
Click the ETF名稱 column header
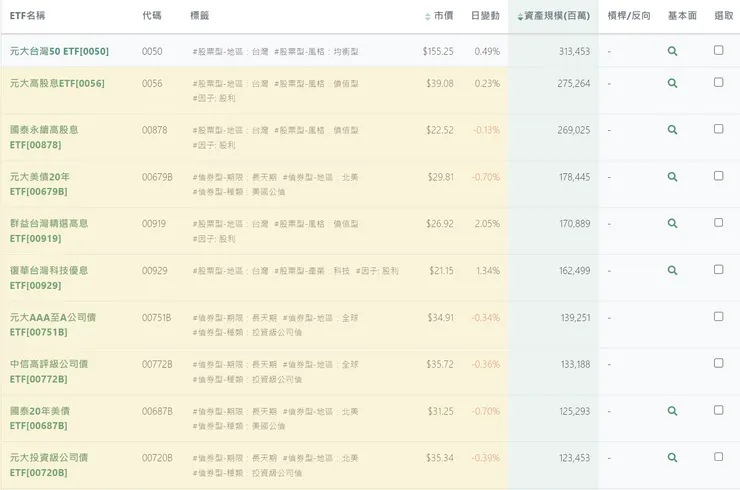28,17
